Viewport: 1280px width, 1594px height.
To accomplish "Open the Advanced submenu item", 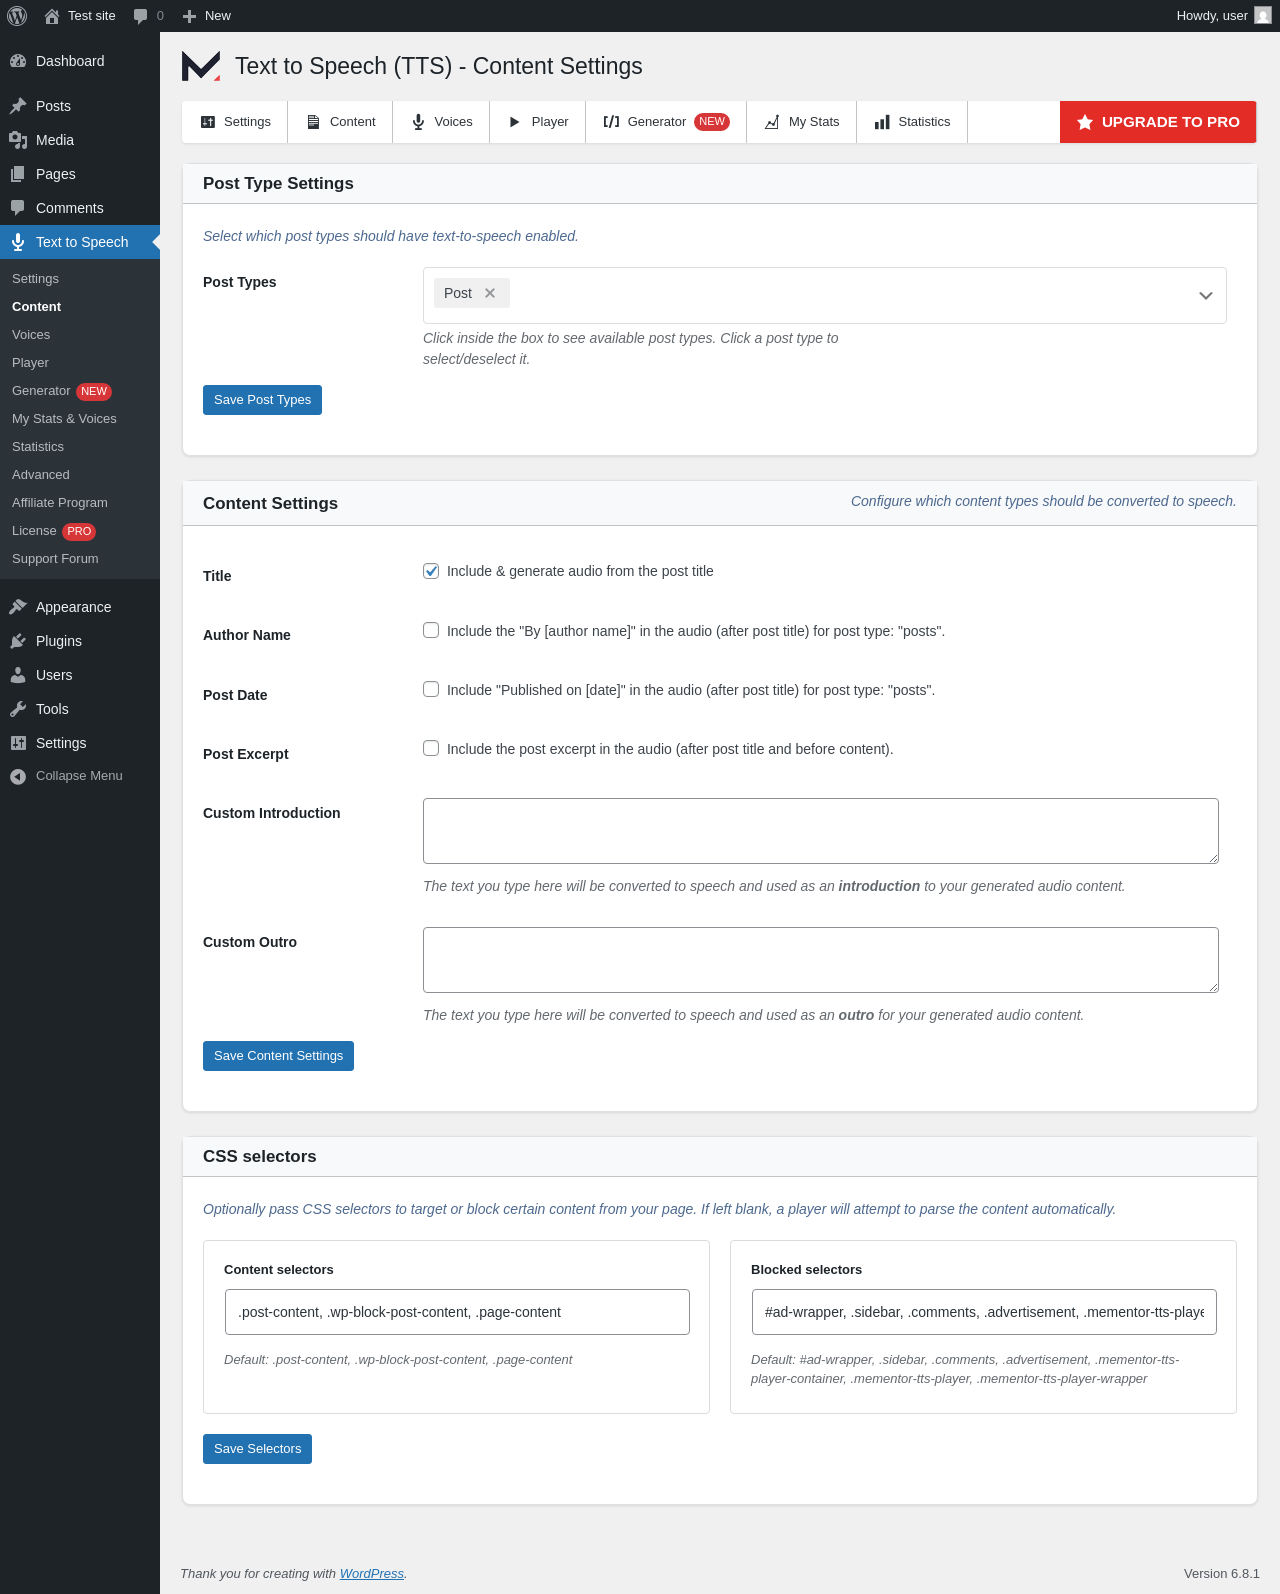I will coord(41,475).
